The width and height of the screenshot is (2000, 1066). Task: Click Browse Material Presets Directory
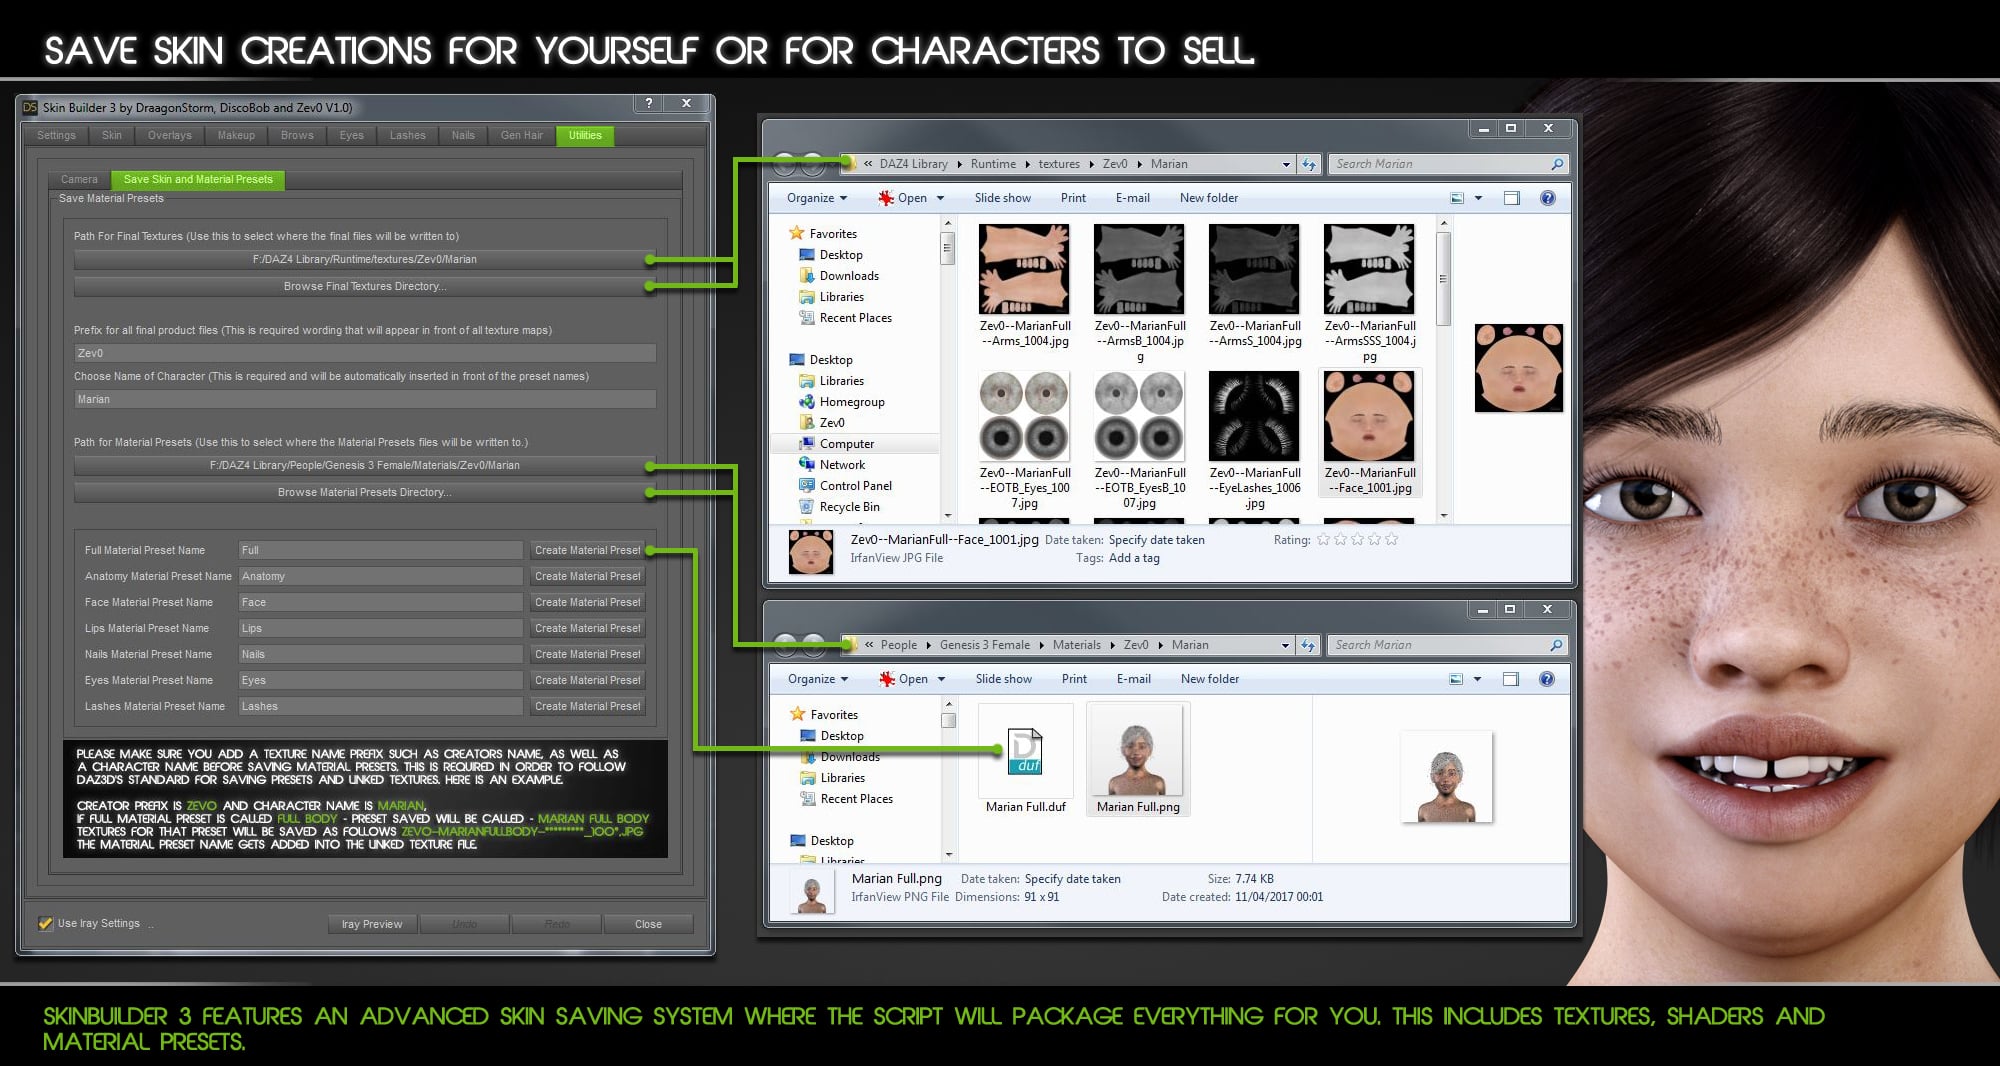click(x=365, y=491)
